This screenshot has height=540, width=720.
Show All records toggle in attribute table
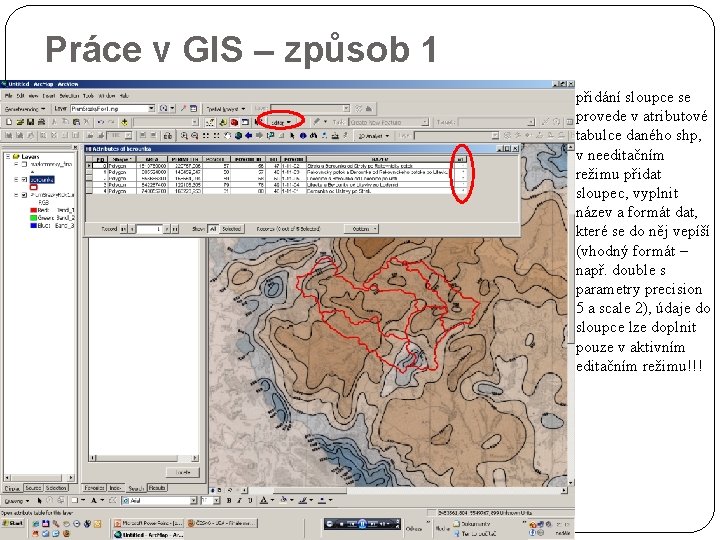tap(213, 229)
